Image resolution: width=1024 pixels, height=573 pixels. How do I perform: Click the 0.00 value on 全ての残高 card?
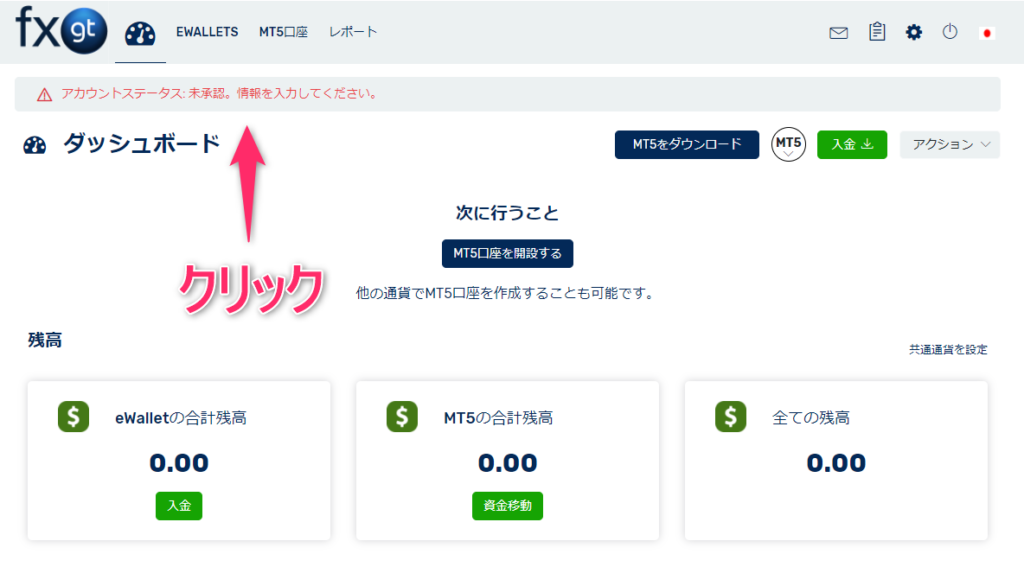pyautogui.click(x=836, y=463)
